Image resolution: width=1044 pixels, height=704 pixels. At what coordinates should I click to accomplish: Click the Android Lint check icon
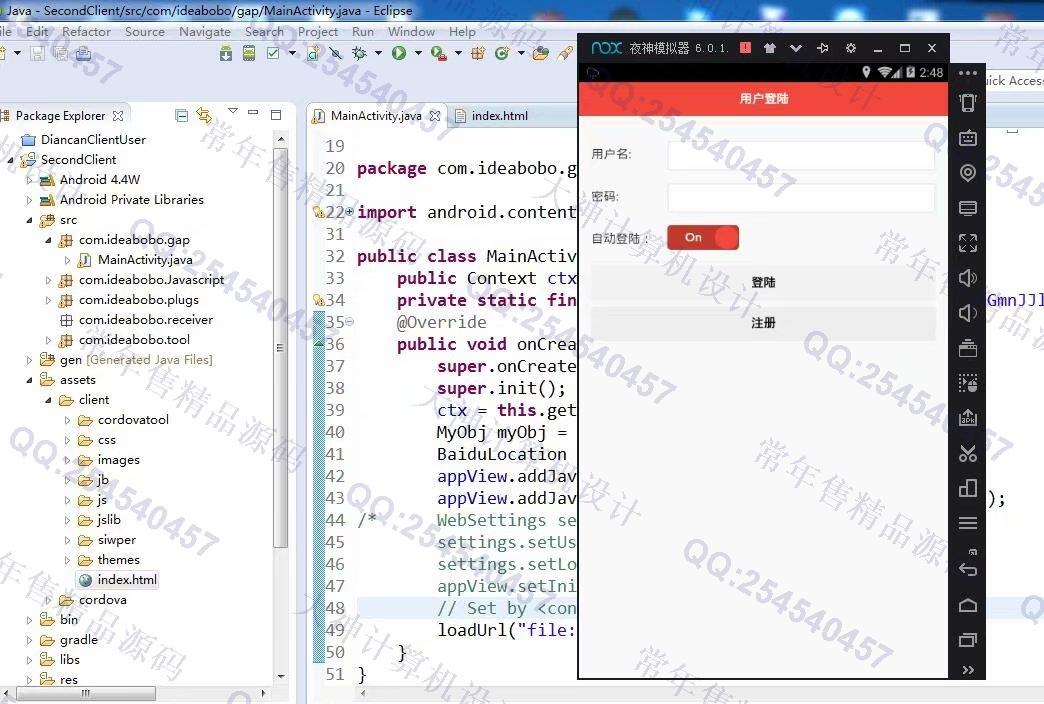click(273, 53)
